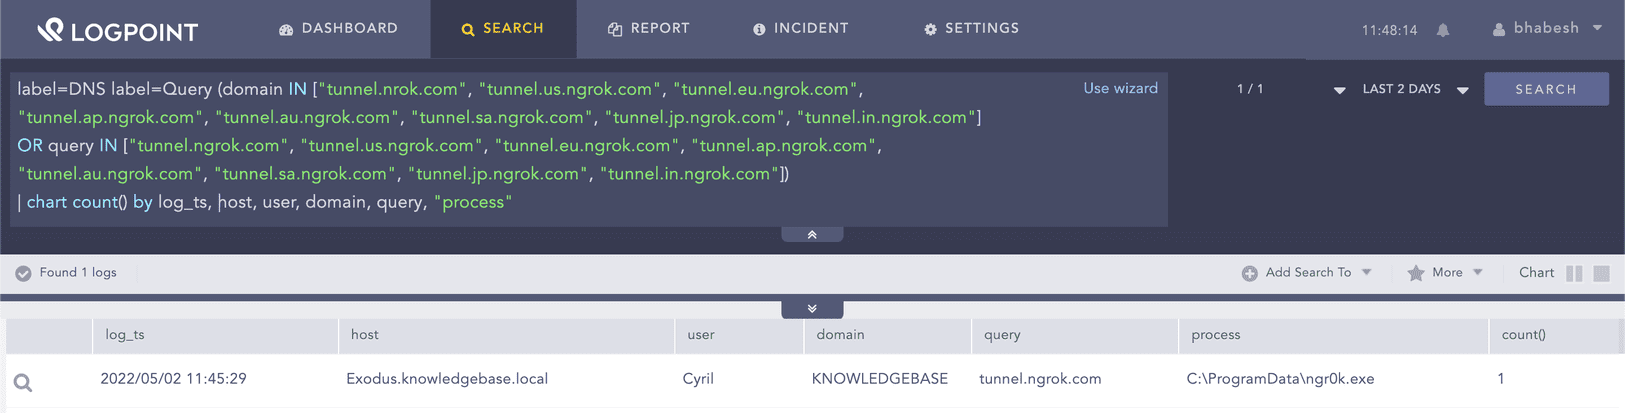This screenshot has width=1625, height=413.
Task: Switch to two-column chart layout icon
Action: pos(1574,273)
